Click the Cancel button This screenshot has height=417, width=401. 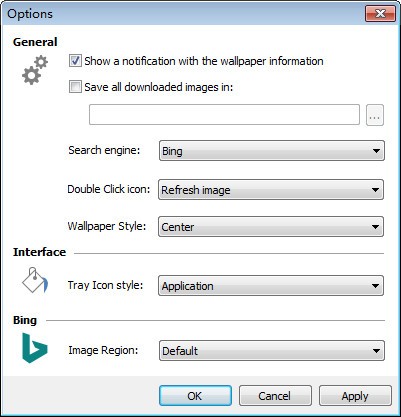tap(275, 396)
